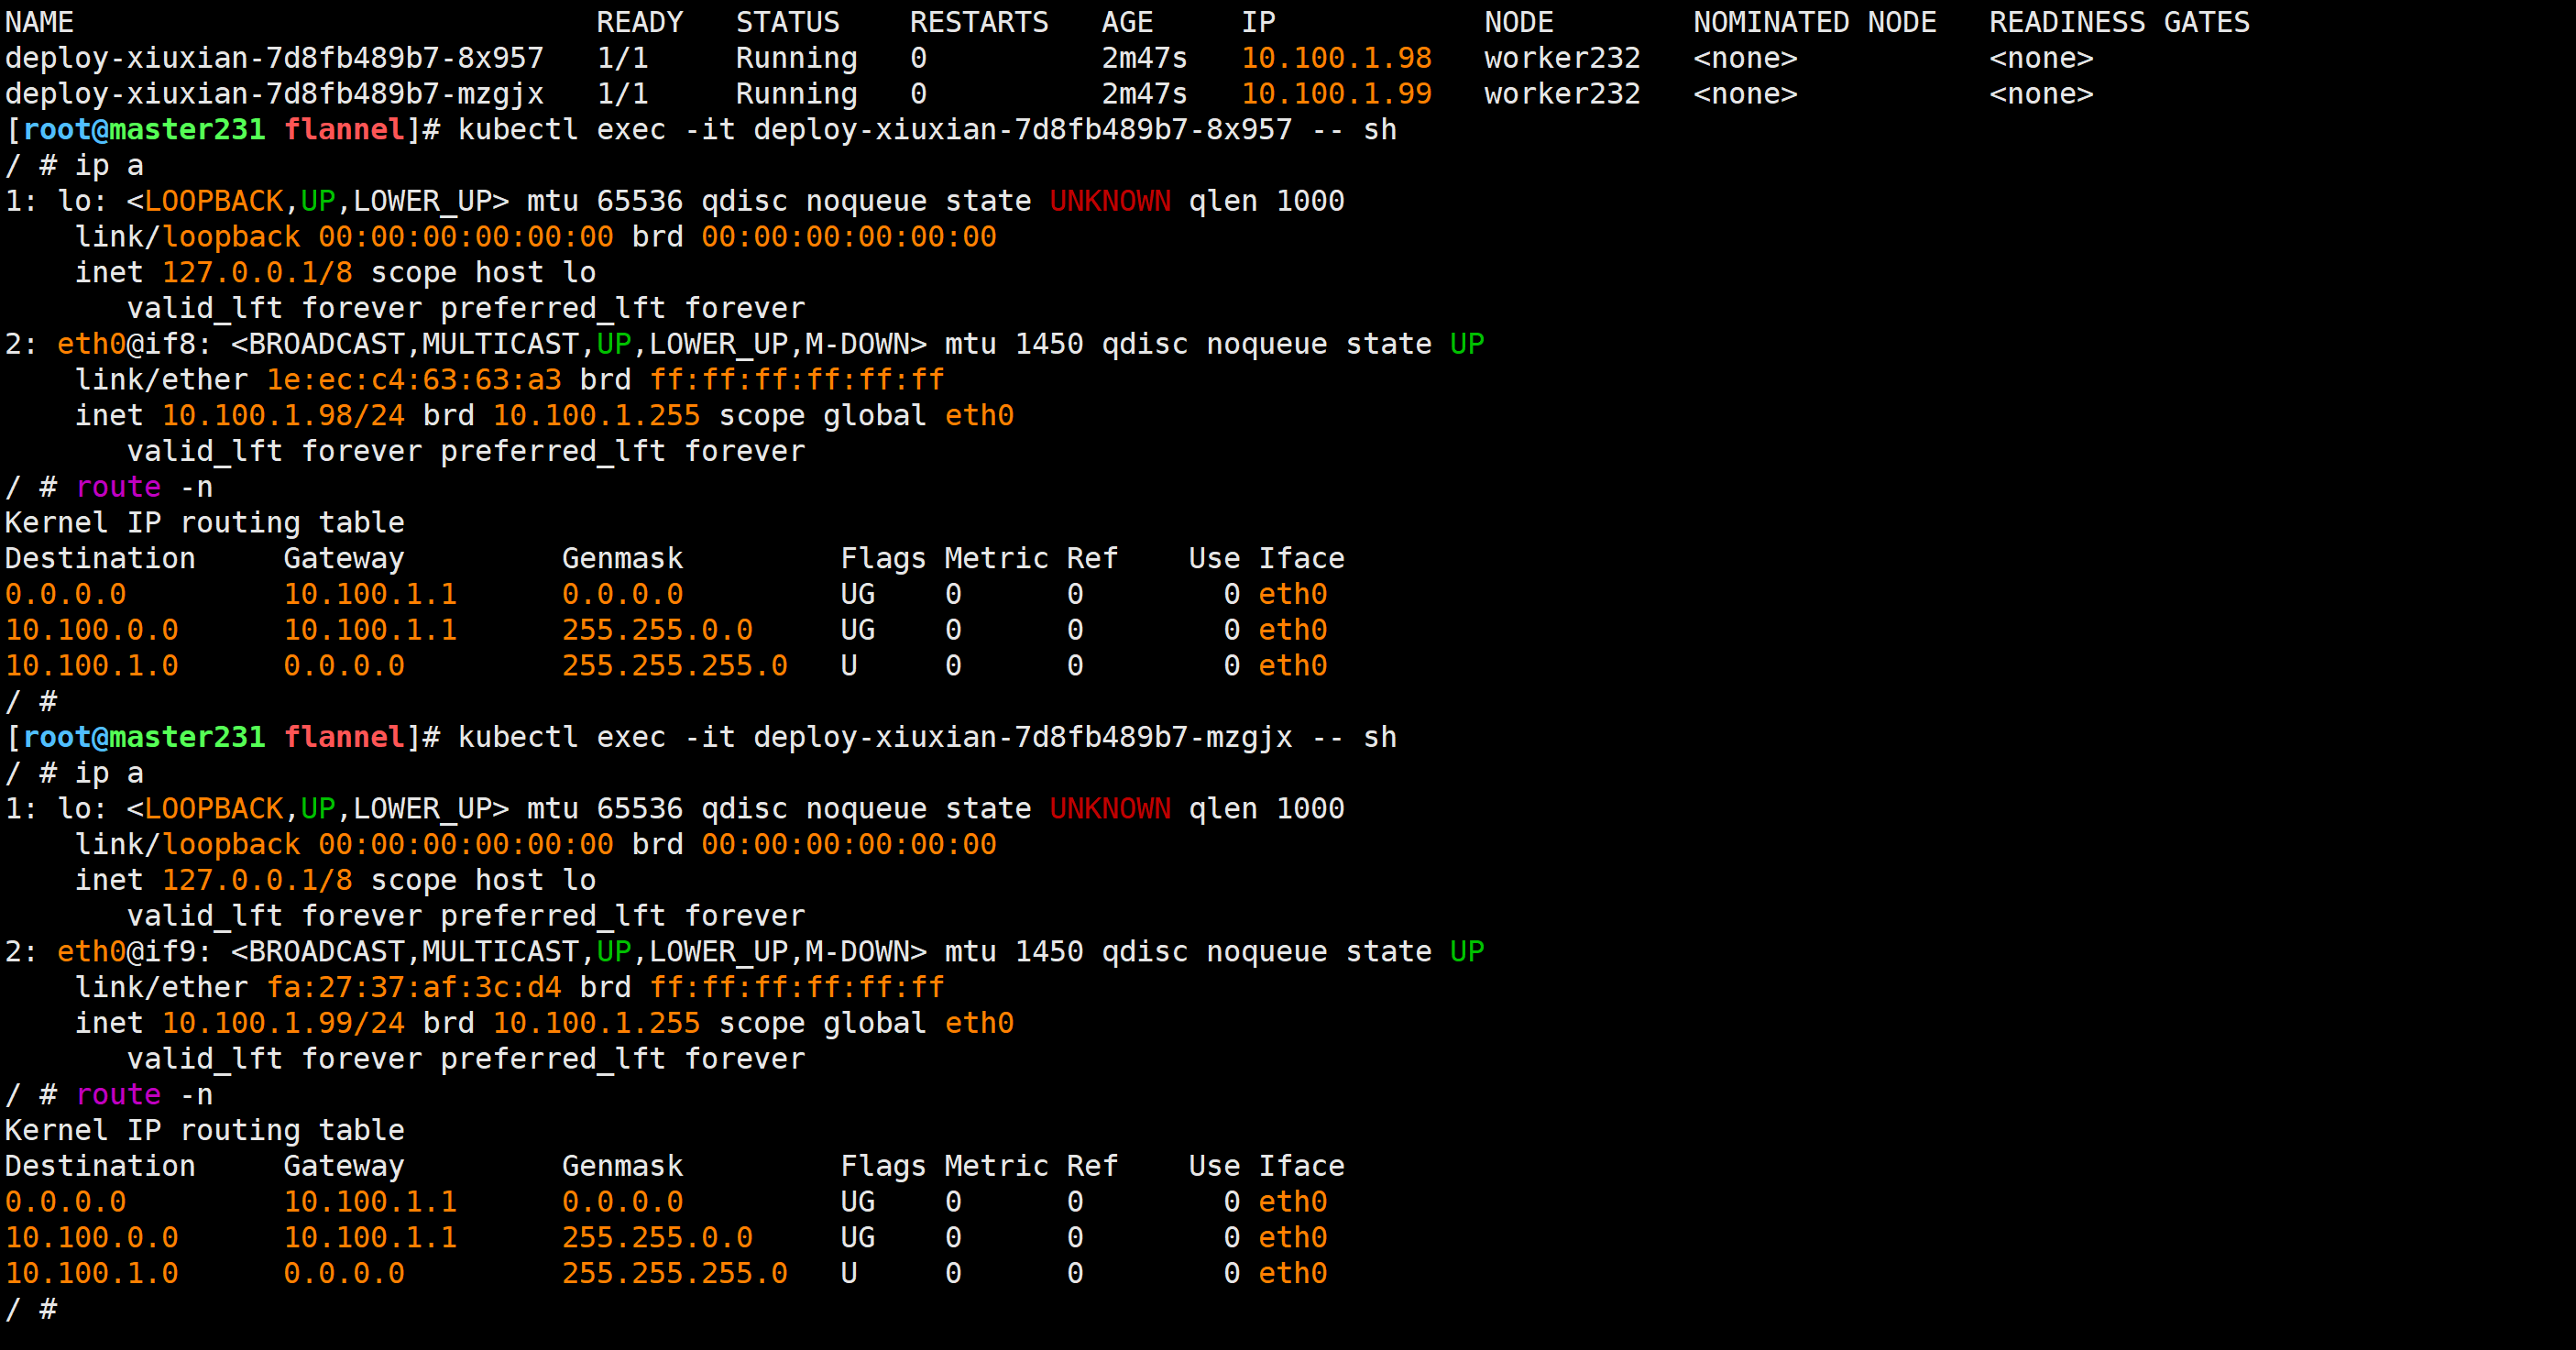Click the pod IP 10.100.1.99 in the IP column
The height and width of the screenshot is (1350, 2576).
point(1336,94)
